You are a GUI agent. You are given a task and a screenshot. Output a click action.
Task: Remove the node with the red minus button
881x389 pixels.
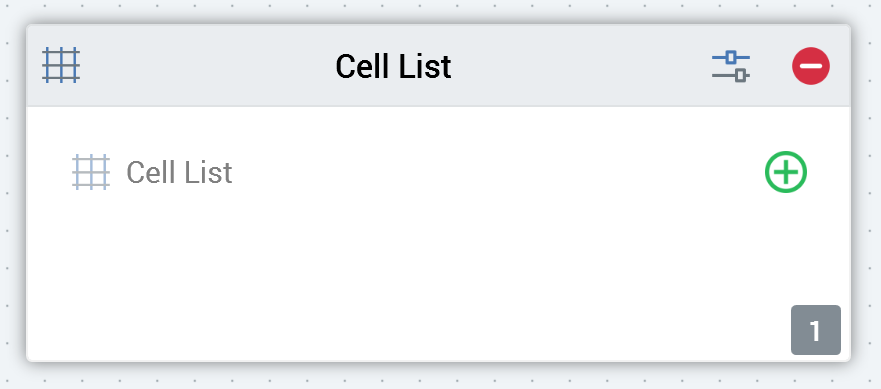811,66
